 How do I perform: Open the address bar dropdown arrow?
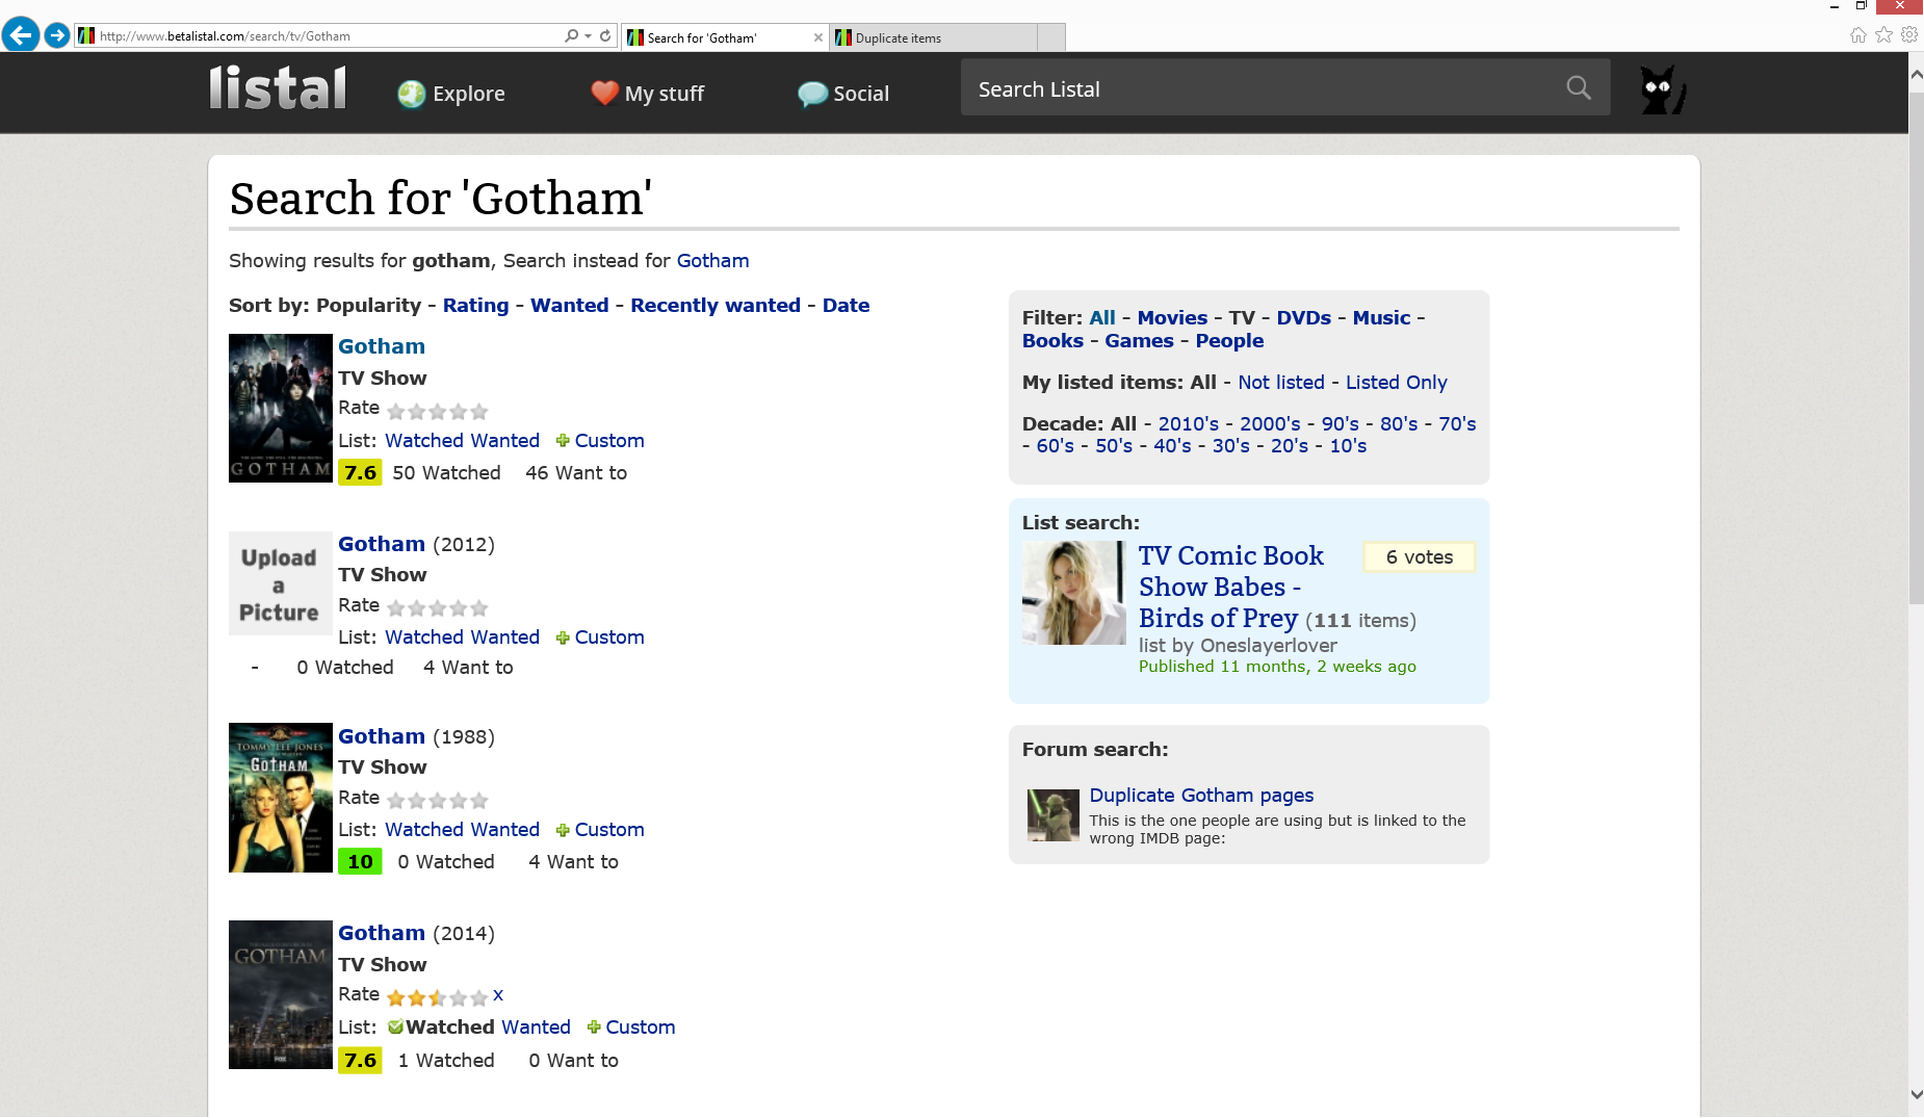coord(588,36)
